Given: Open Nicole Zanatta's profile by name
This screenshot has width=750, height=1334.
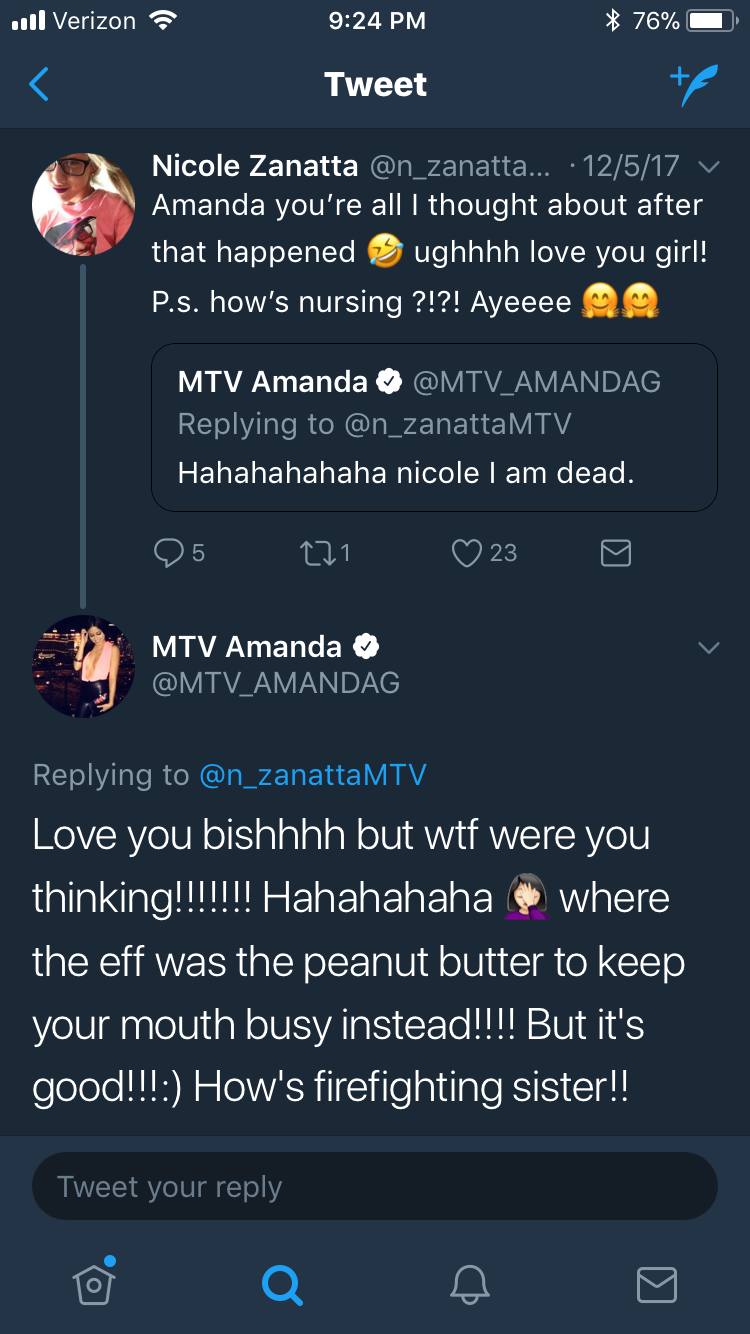Looking at the screenshot, I should coord(255,166).
